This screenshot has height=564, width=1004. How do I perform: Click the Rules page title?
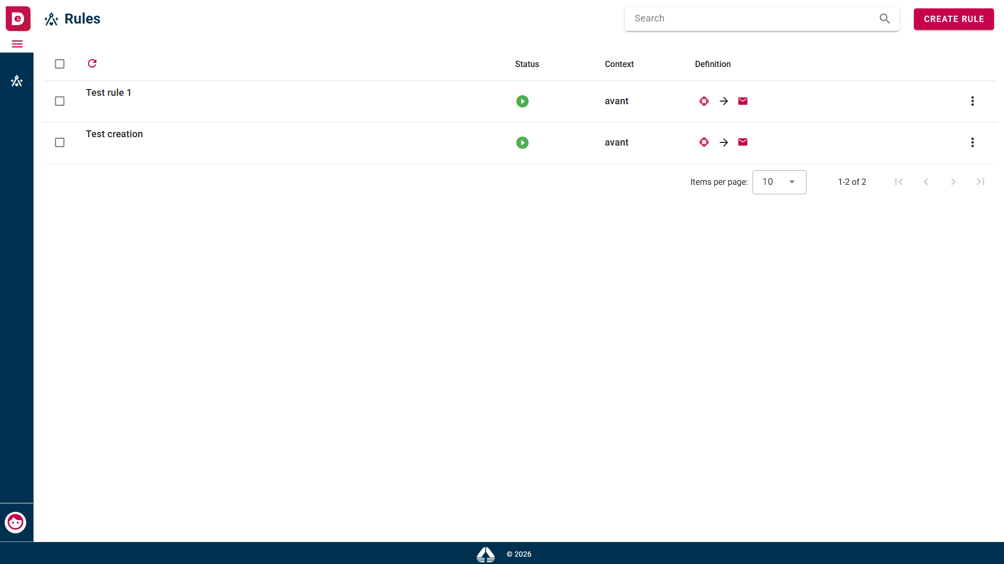tap(83, 19)
